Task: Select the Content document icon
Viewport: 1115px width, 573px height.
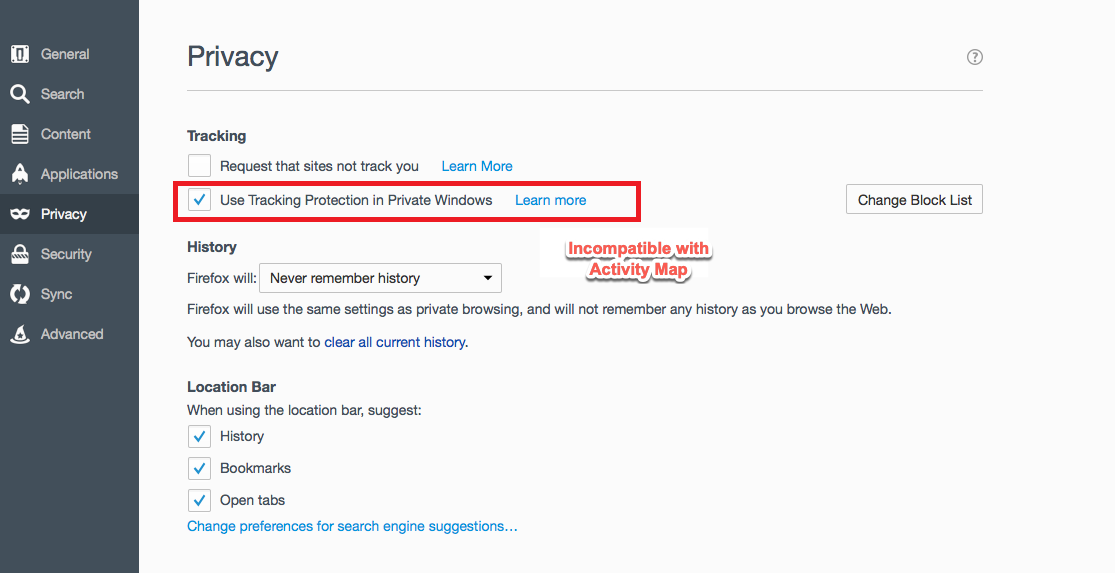Action: 20,134
